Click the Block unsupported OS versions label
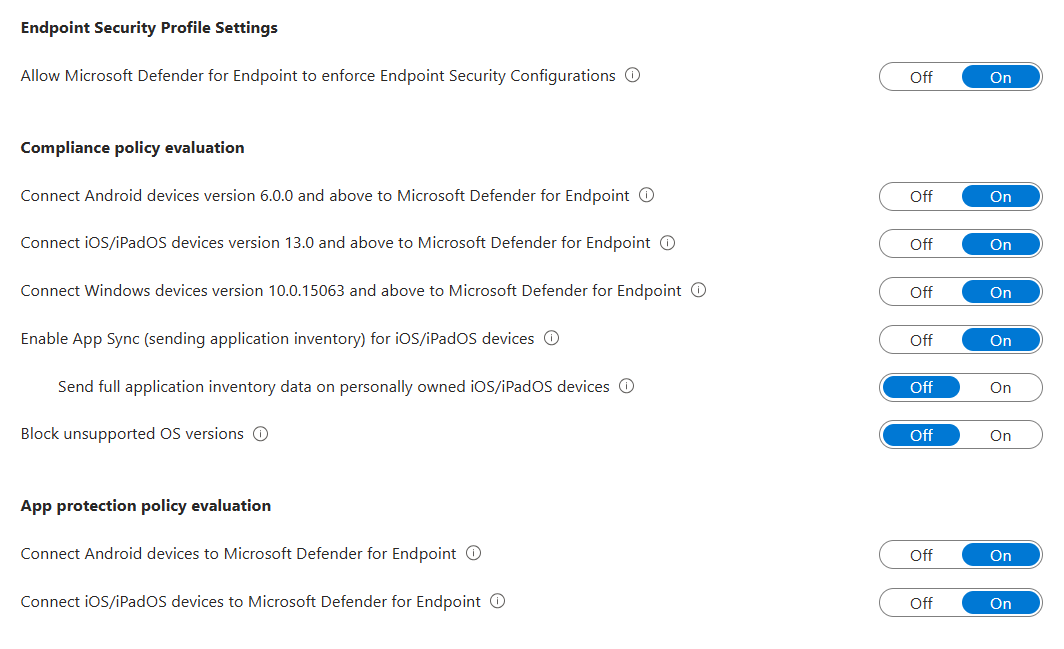This screenshot has height=649, width=1064. [132, 434]
